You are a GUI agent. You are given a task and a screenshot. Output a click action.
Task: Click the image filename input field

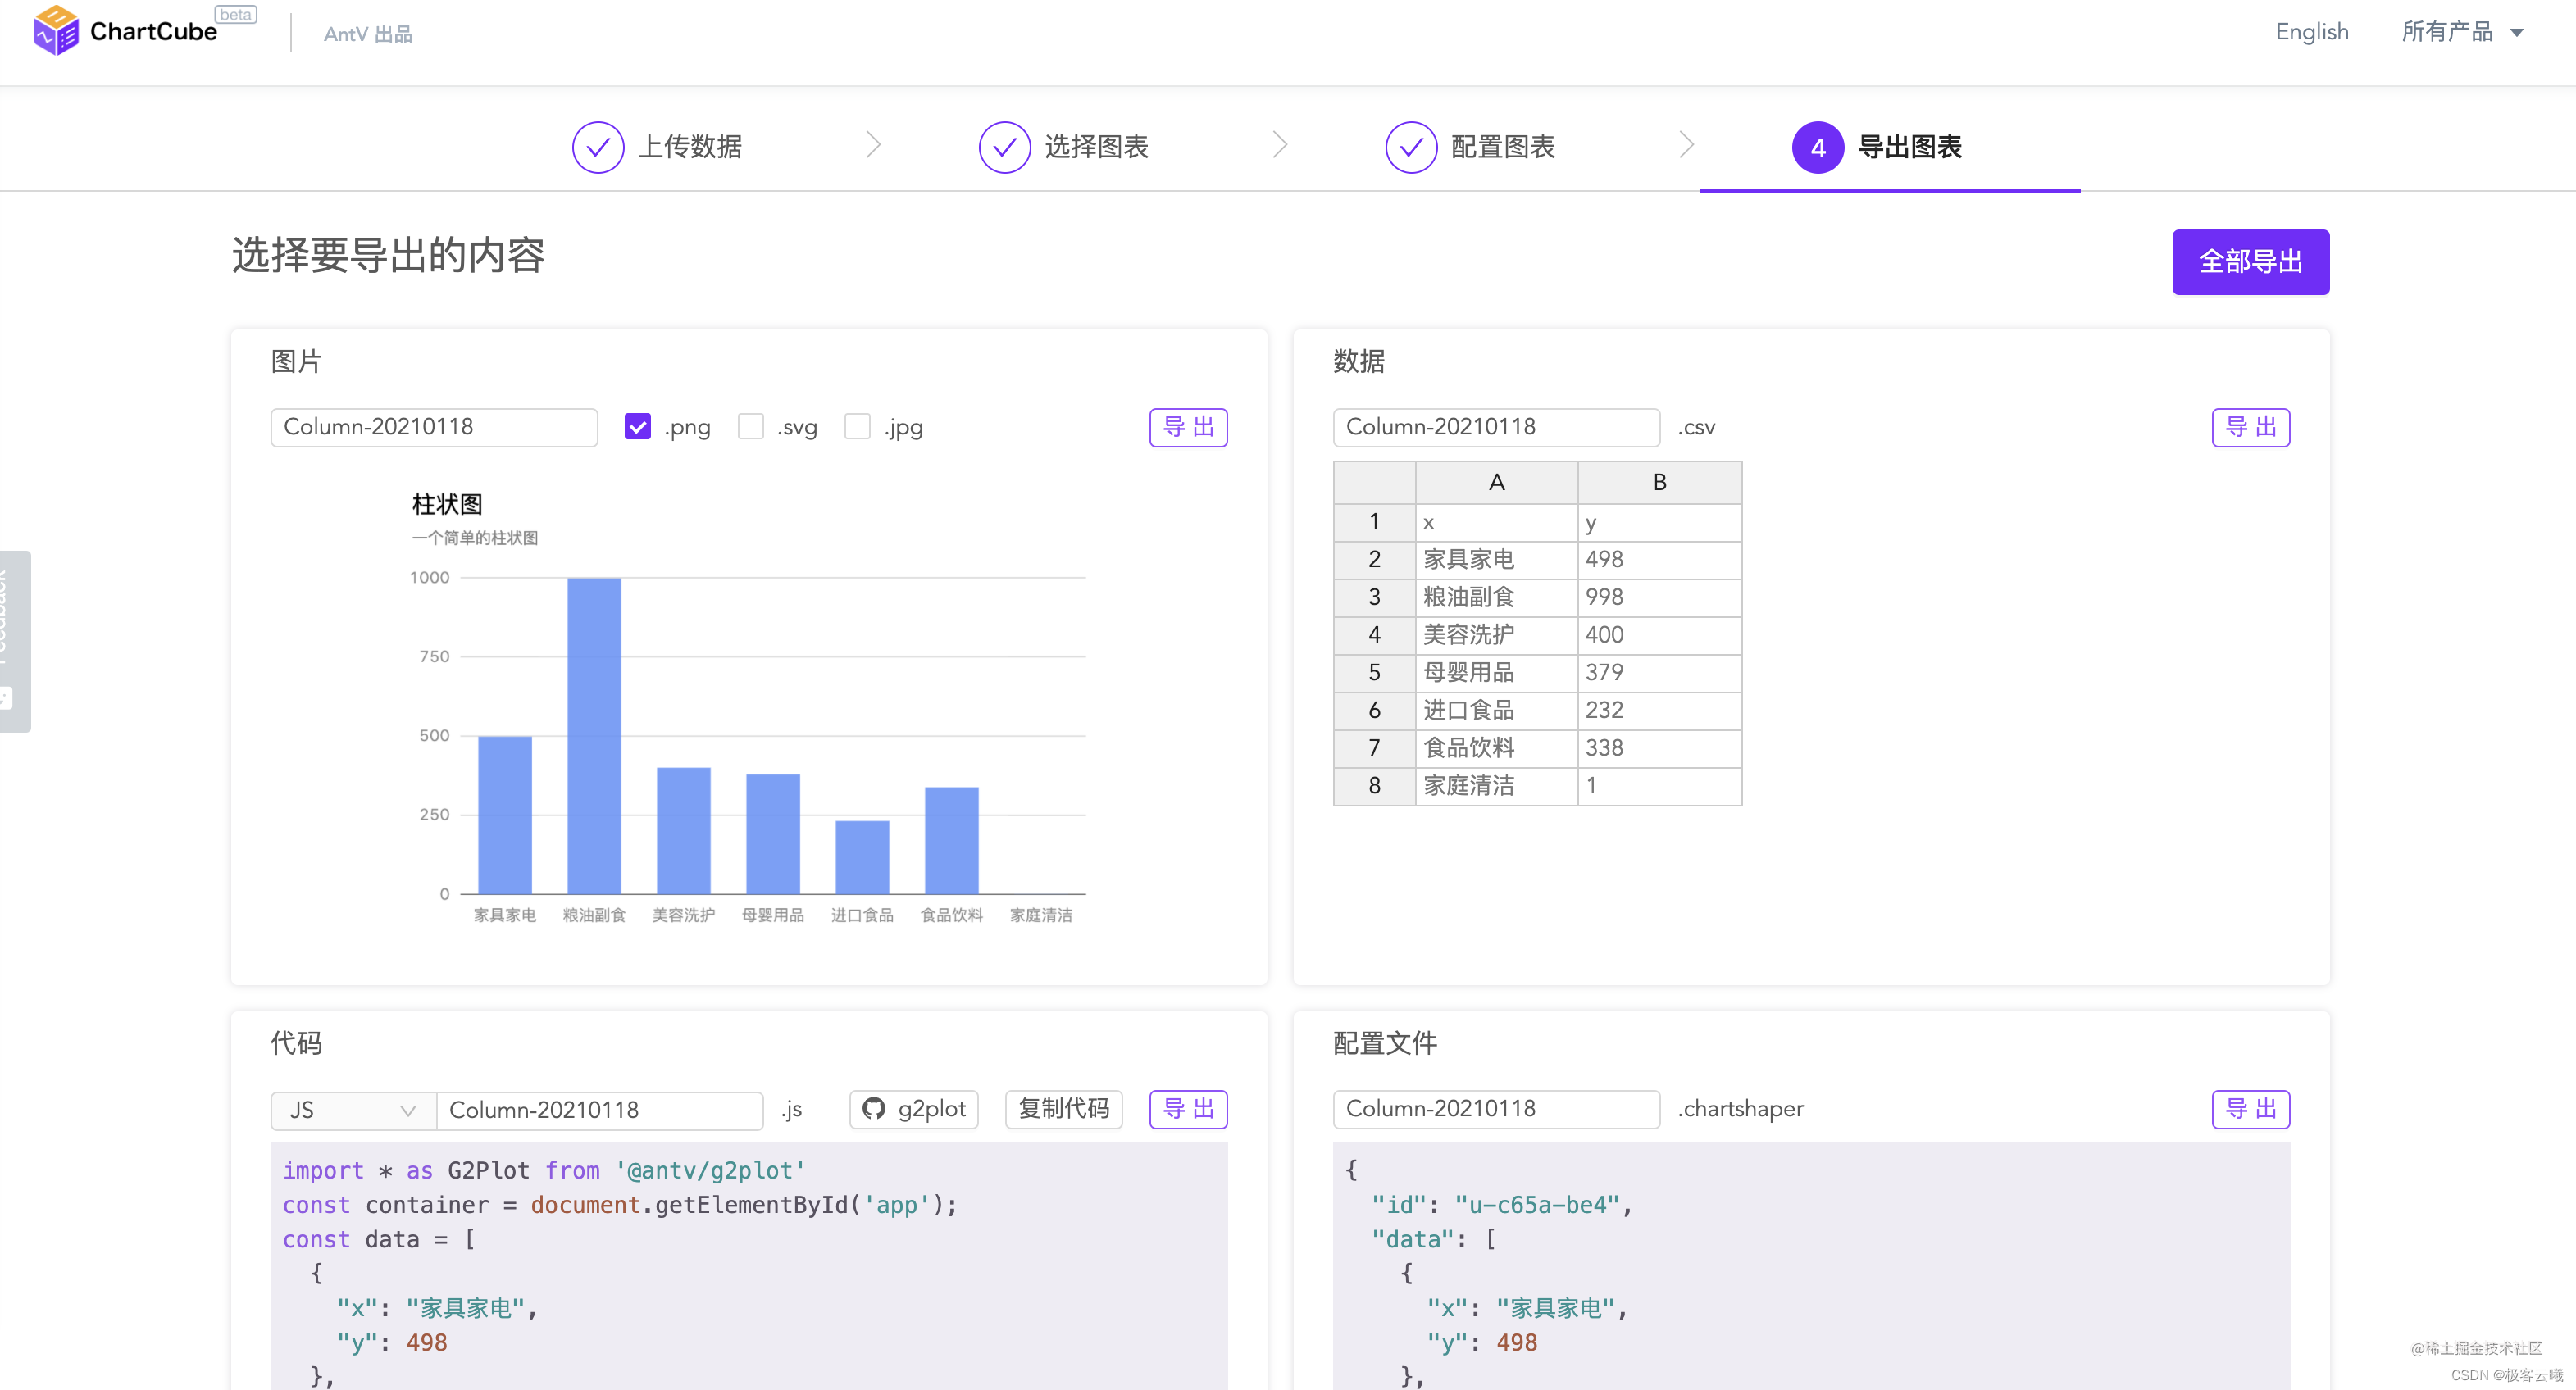pos(433,427)
